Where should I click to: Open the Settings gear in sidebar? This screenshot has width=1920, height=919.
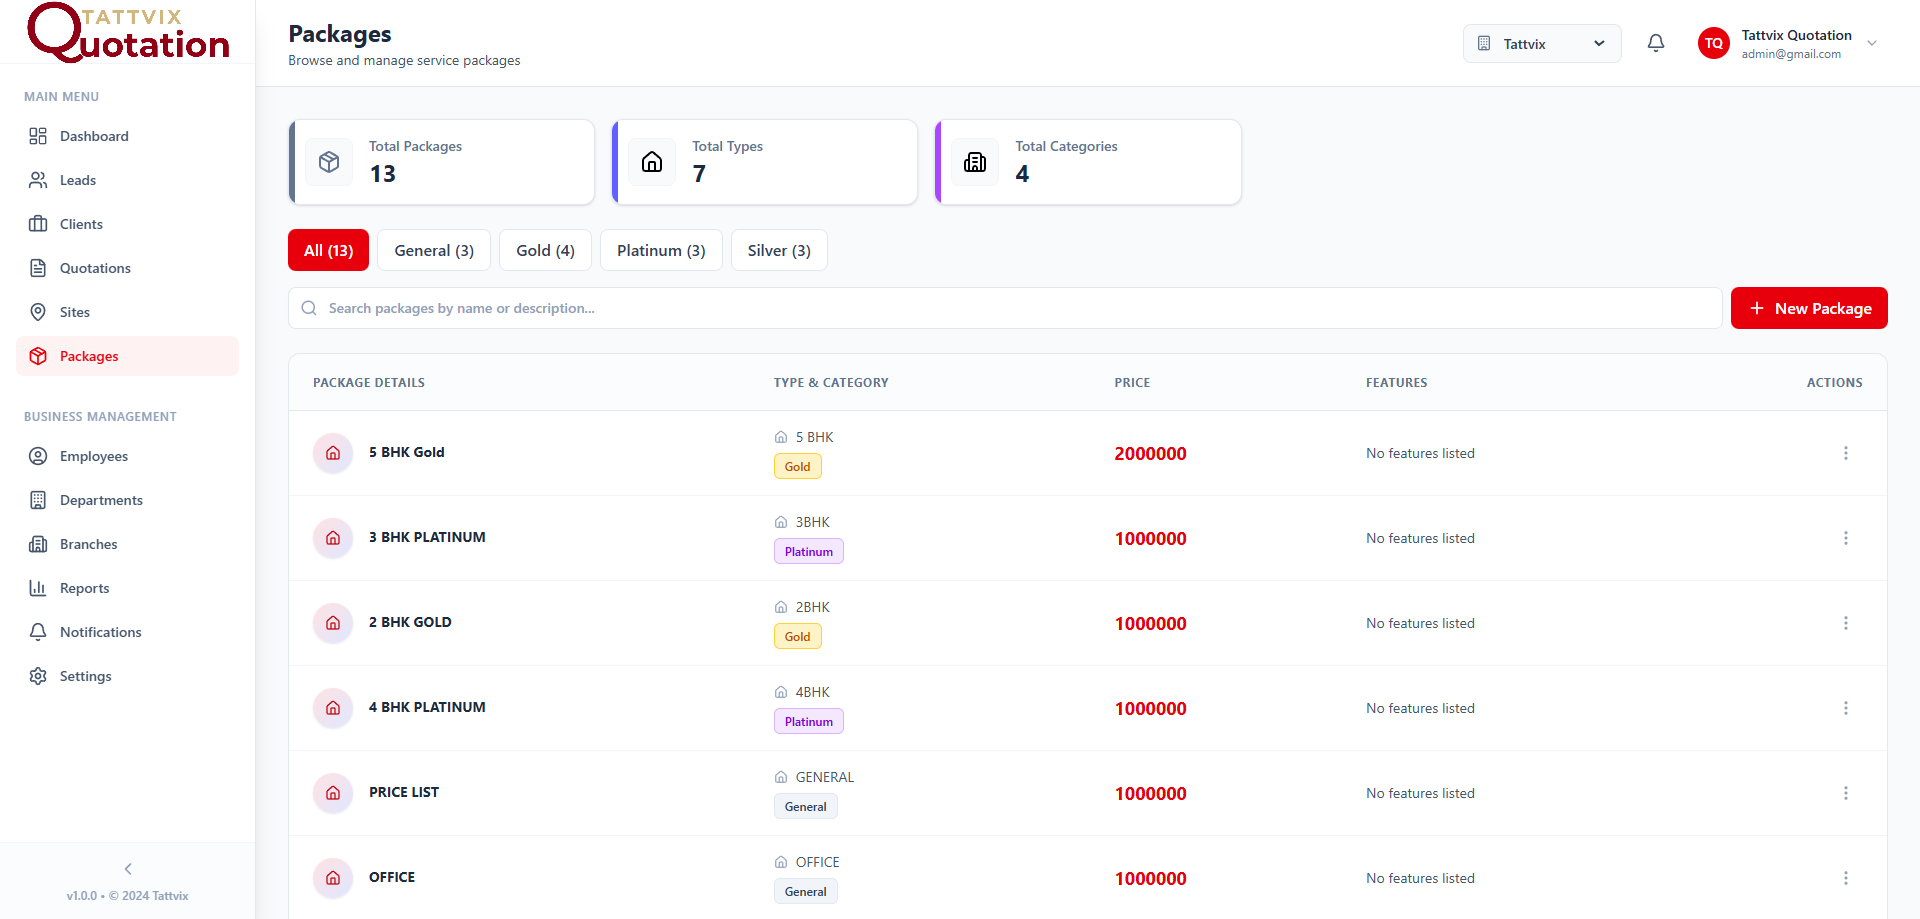pos(37,676)
